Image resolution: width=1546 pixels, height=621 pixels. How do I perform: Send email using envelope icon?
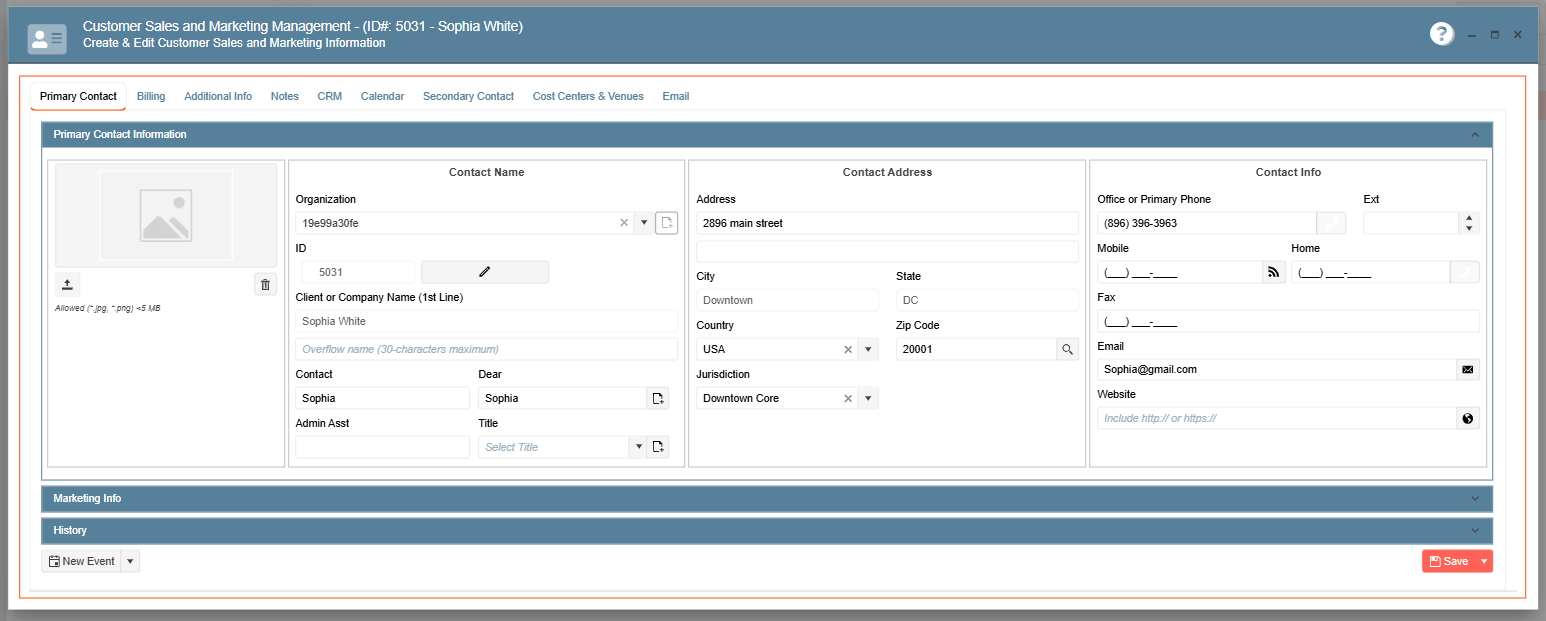[1468, 369]
